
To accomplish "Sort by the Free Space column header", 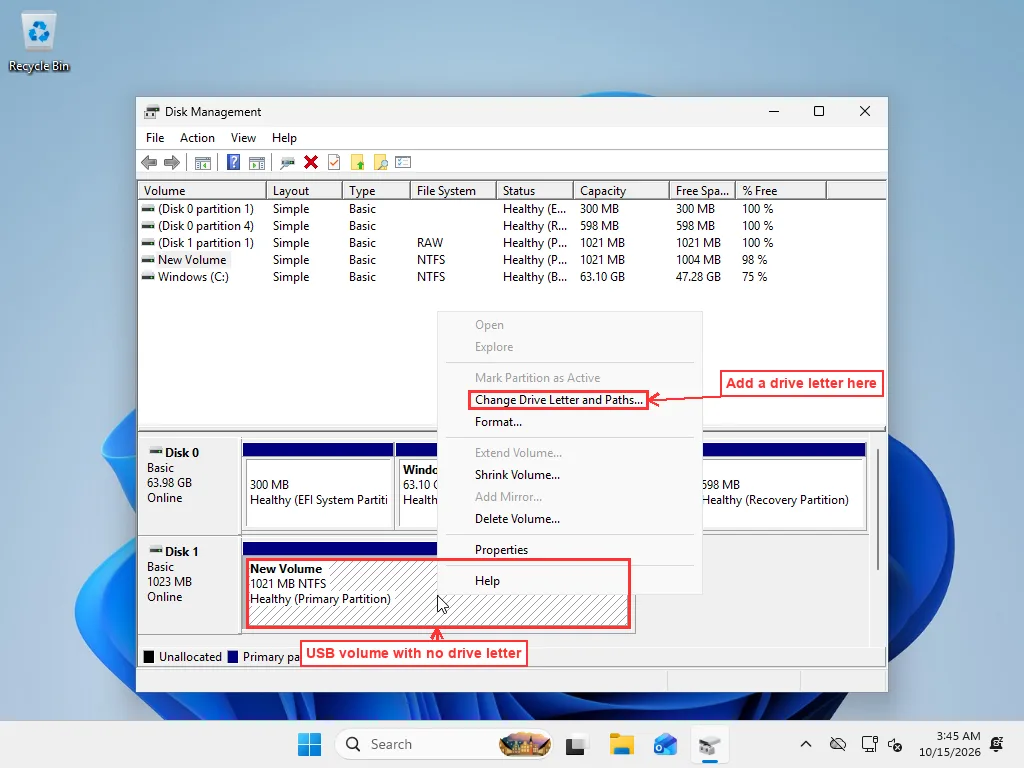I will coord(703,191).
